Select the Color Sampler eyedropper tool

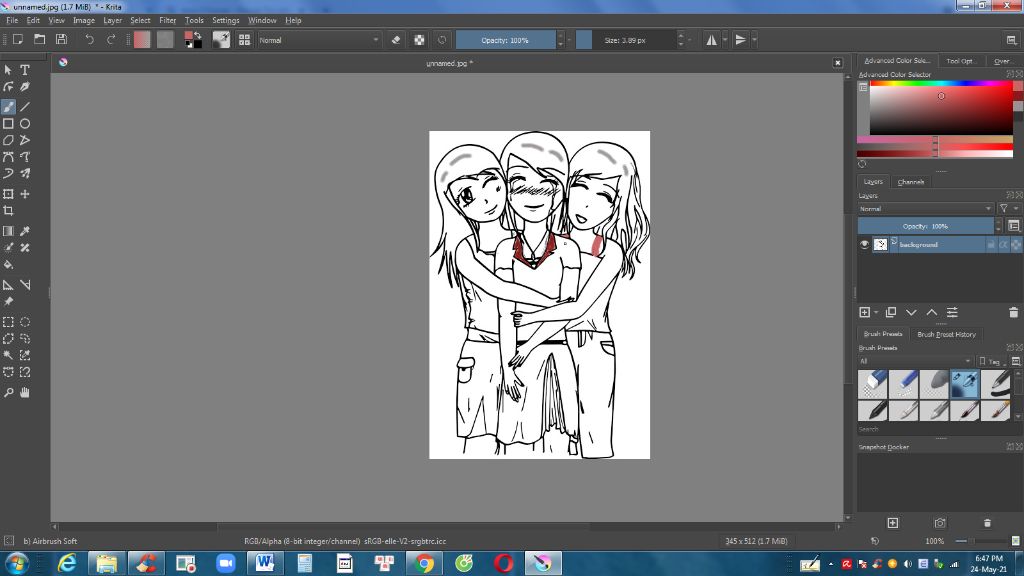(x=25, y=231)
